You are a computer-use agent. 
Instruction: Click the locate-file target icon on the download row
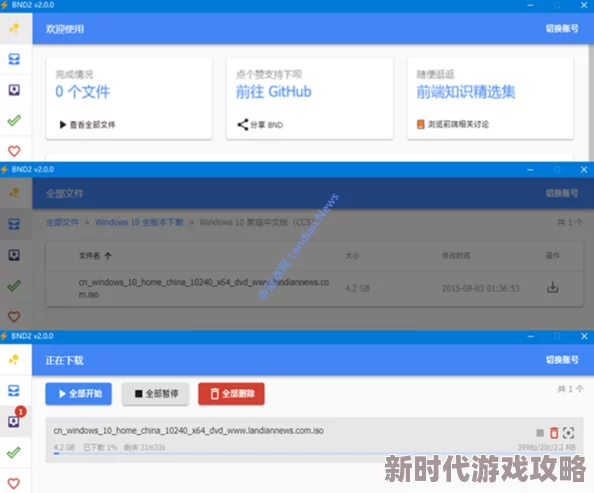tap(568, 432)
